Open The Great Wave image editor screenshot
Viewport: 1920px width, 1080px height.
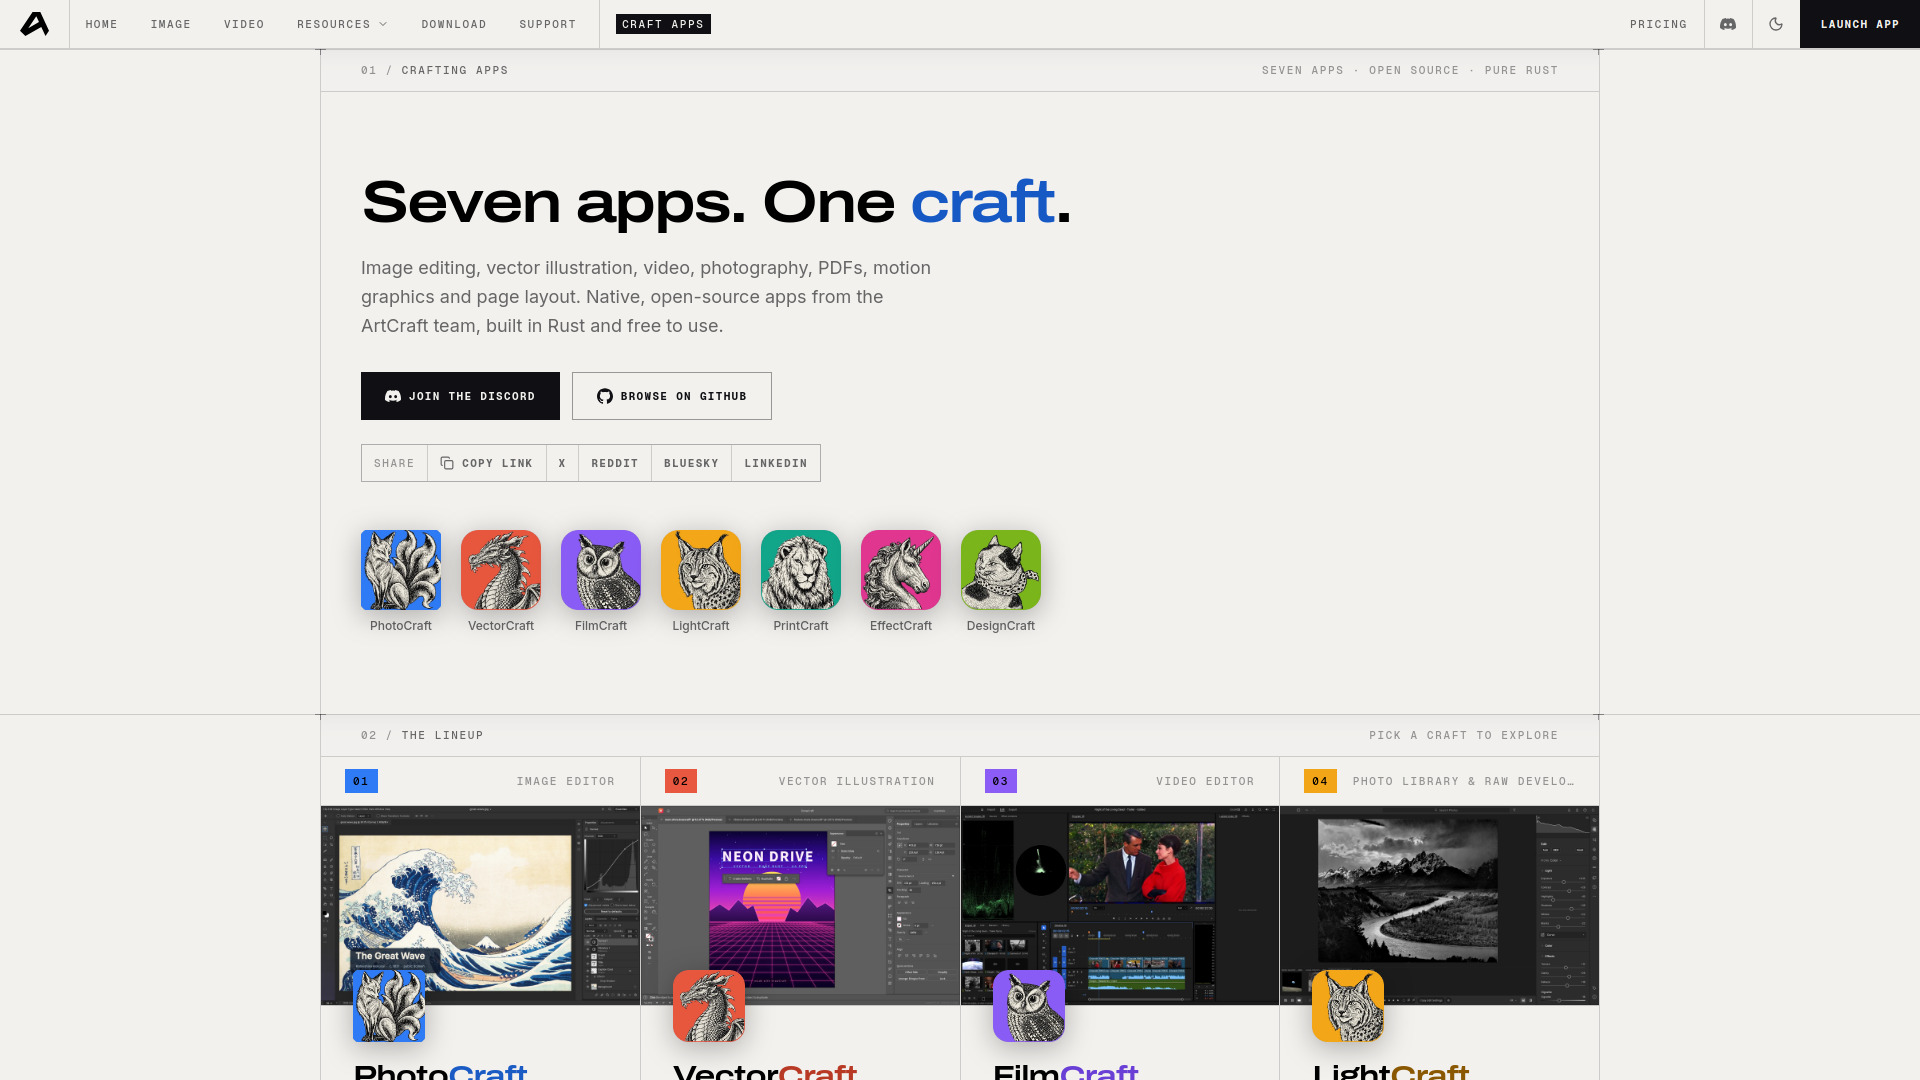pos(480,905)
